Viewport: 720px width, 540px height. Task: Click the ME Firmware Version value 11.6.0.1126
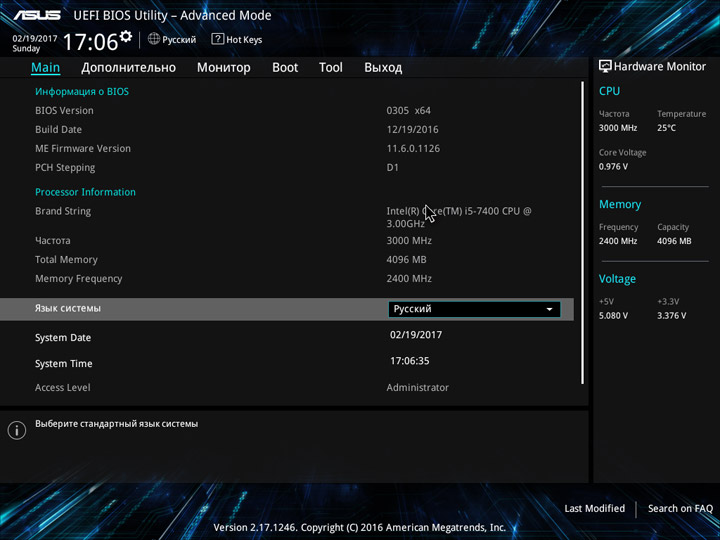pos(413,149)
